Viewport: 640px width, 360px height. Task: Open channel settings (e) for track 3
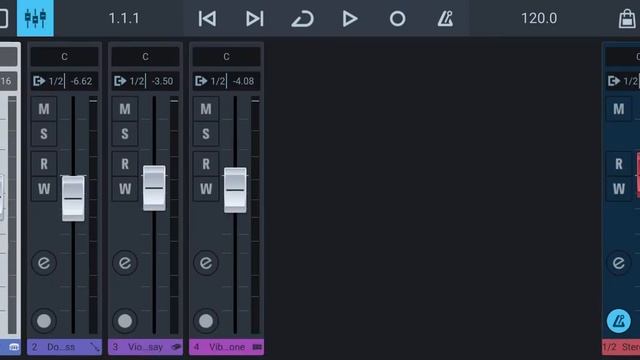pyautogui.click(x=125, y=263)
